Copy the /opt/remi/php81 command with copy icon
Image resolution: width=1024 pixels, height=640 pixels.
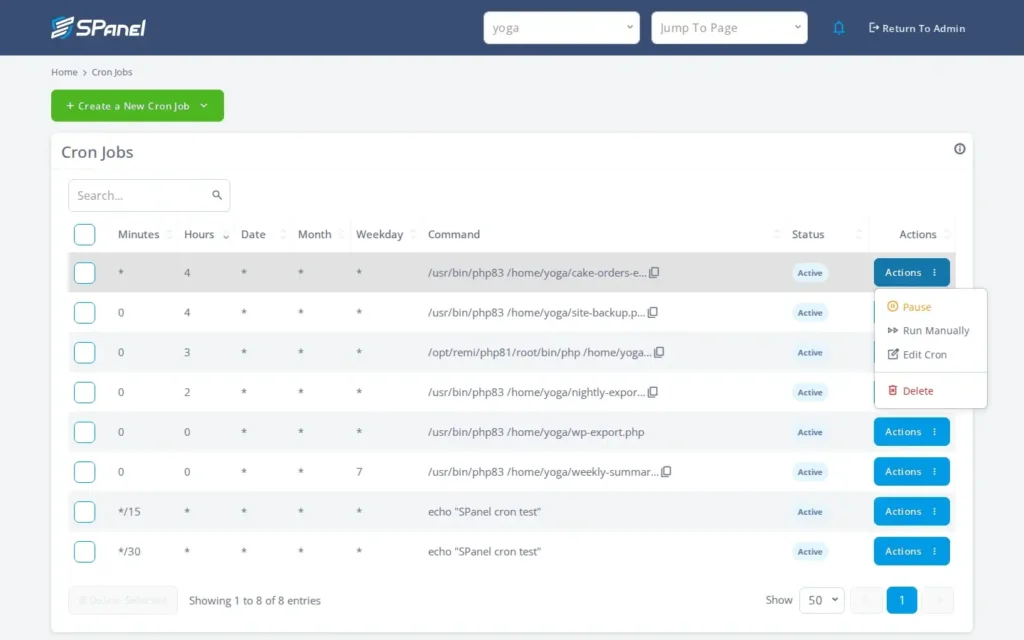coord(659,352)
